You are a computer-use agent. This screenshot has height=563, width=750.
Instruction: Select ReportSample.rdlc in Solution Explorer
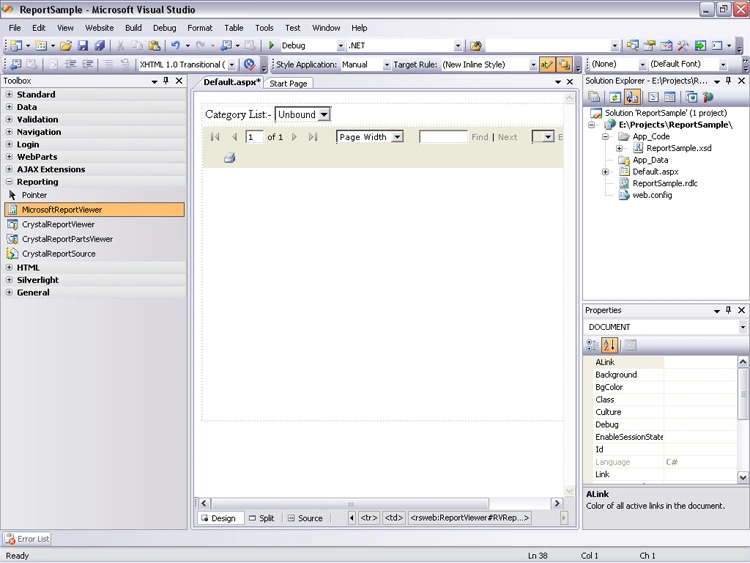(x=664, y=183)
